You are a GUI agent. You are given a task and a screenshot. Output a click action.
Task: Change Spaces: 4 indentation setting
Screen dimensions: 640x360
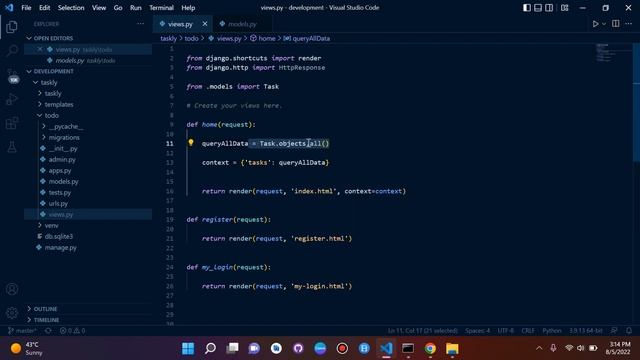click(x=477, y=331)
